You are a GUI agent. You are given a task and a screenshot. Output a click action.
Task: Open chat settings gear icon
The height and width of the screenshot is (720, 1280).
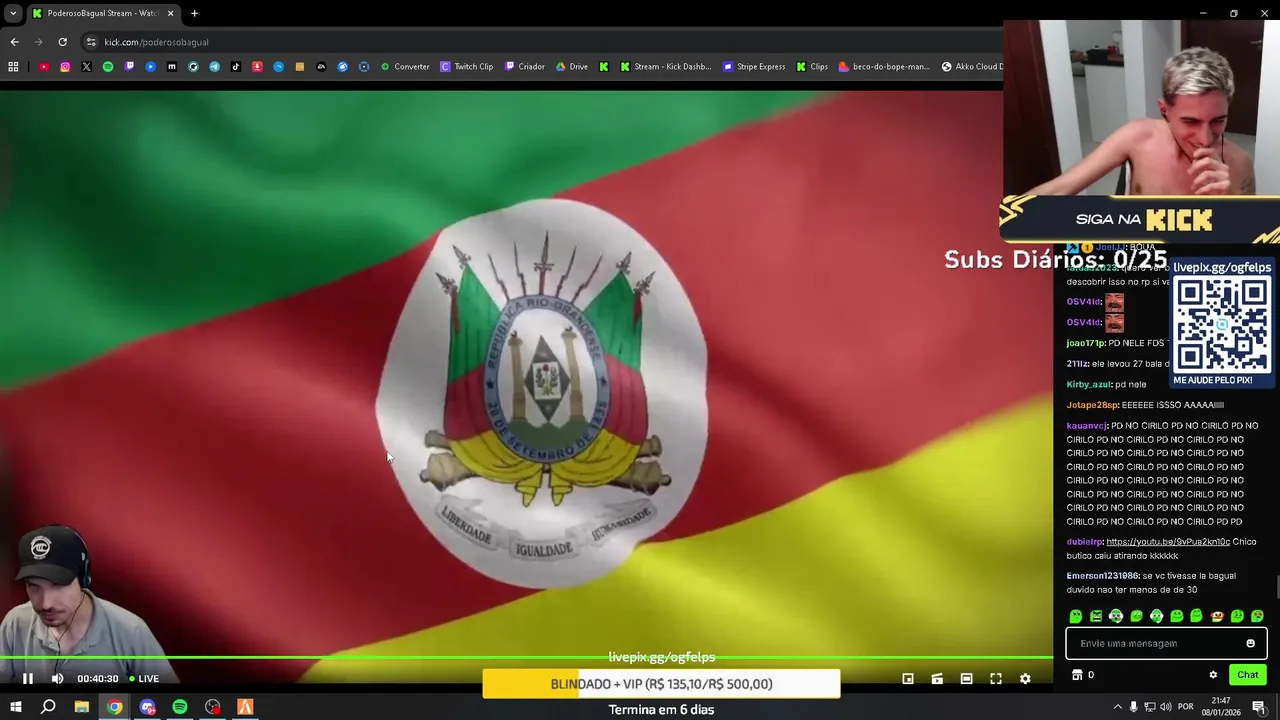coord(1213,675)
